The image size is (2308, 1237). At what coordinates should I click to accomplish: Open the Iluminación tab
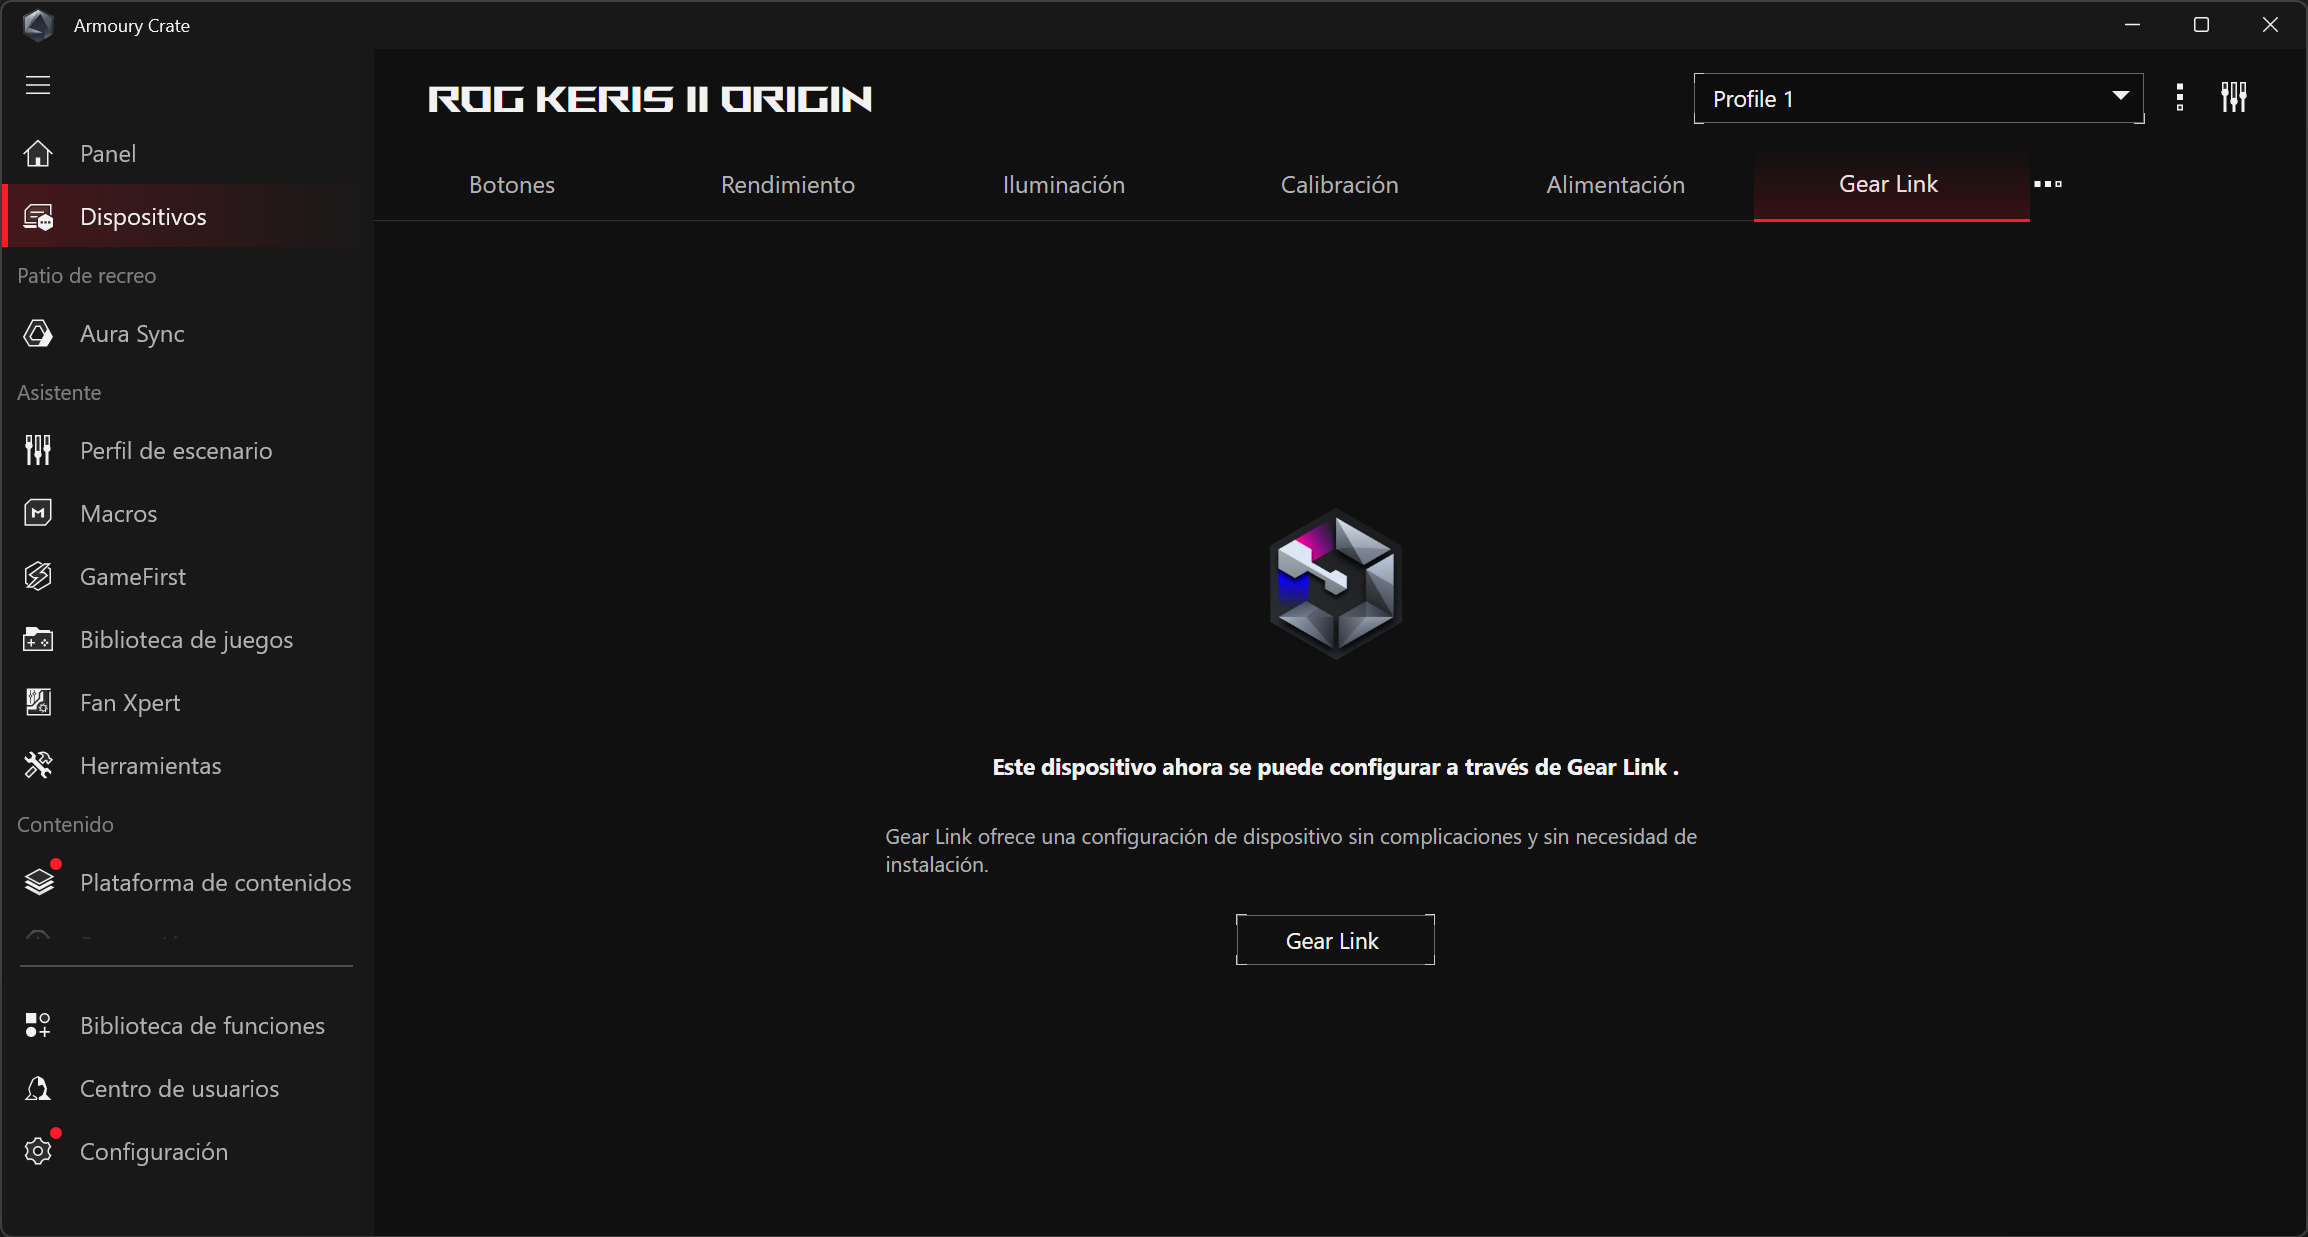click(1064, 185)
